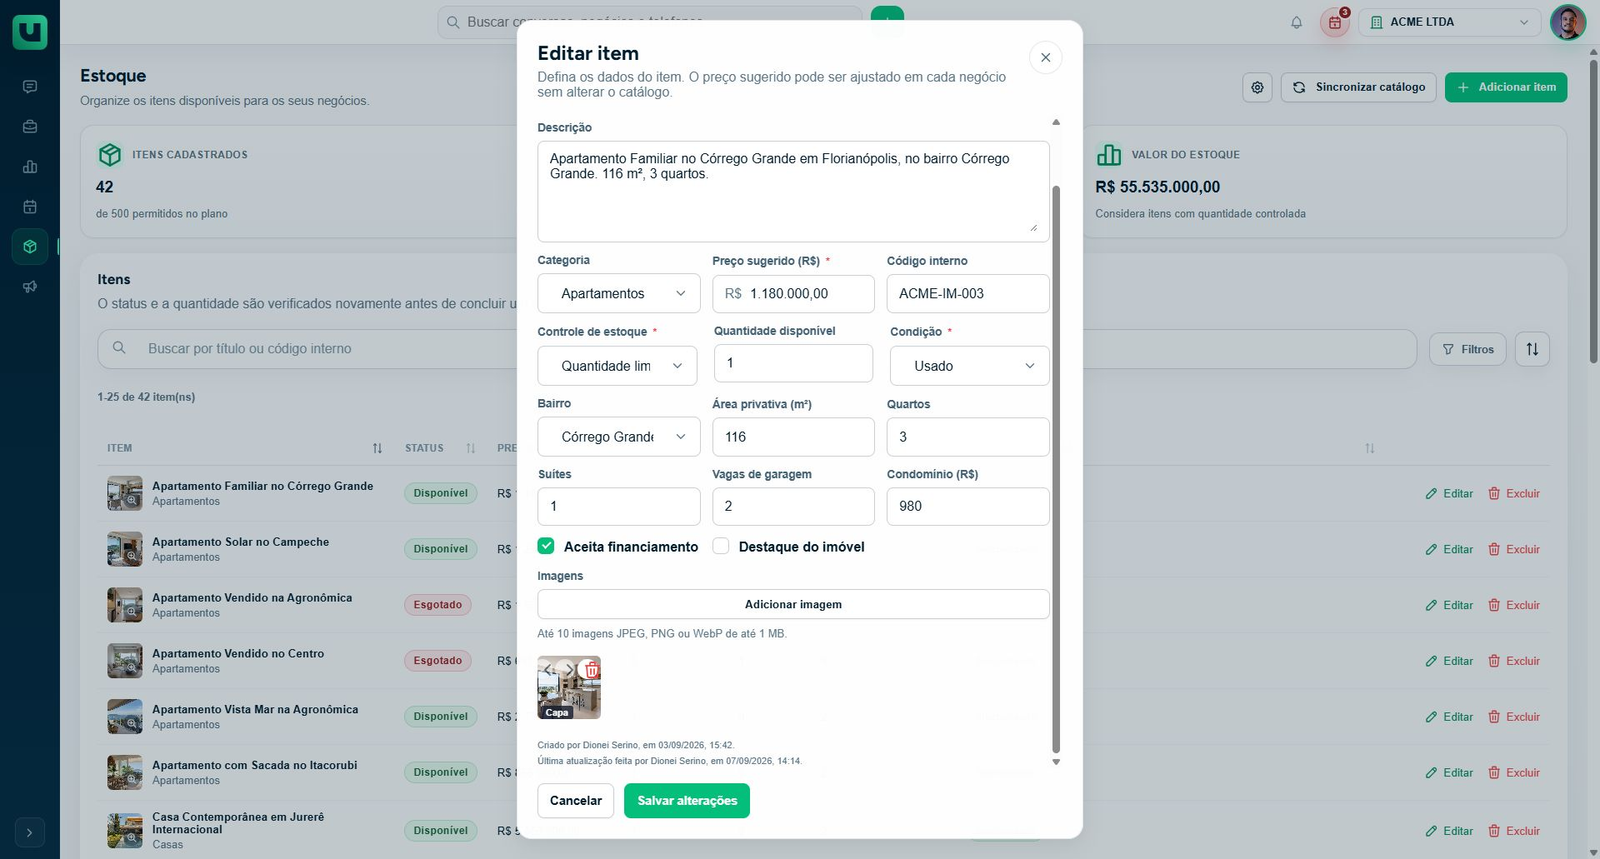The height and width of the screenshot is (859, 1600).
Task: Click the Condomínio field showing 980
Action: [968, 506]
